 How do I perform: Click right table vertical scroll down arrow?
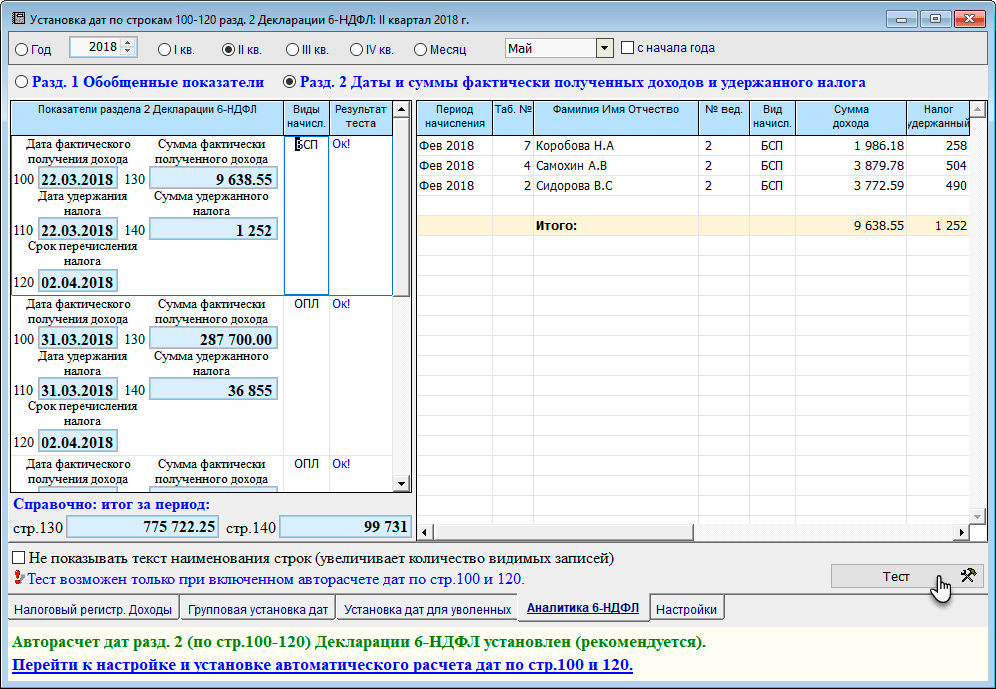point(978,516)
